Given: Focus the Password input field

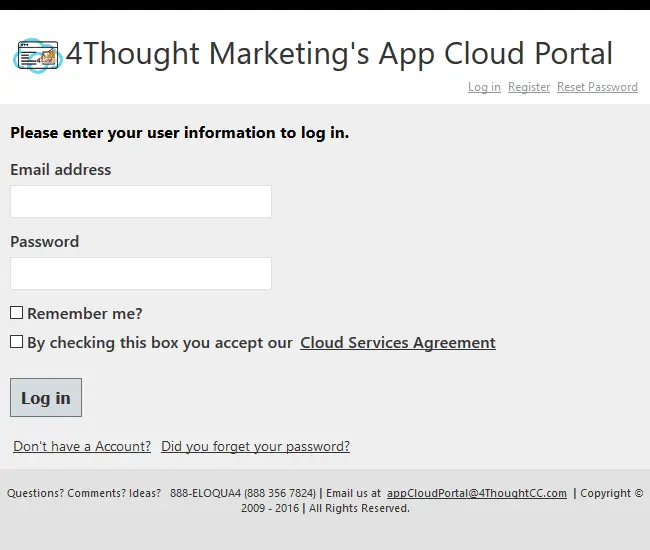Looking at the screenshot, I should [141, 274].
